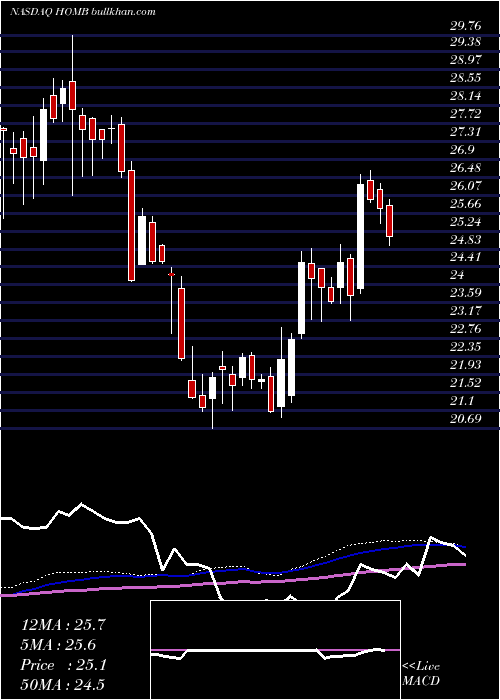Click the tall white candle near 26
Screen dimensions: 500x700
click(360, 236)
